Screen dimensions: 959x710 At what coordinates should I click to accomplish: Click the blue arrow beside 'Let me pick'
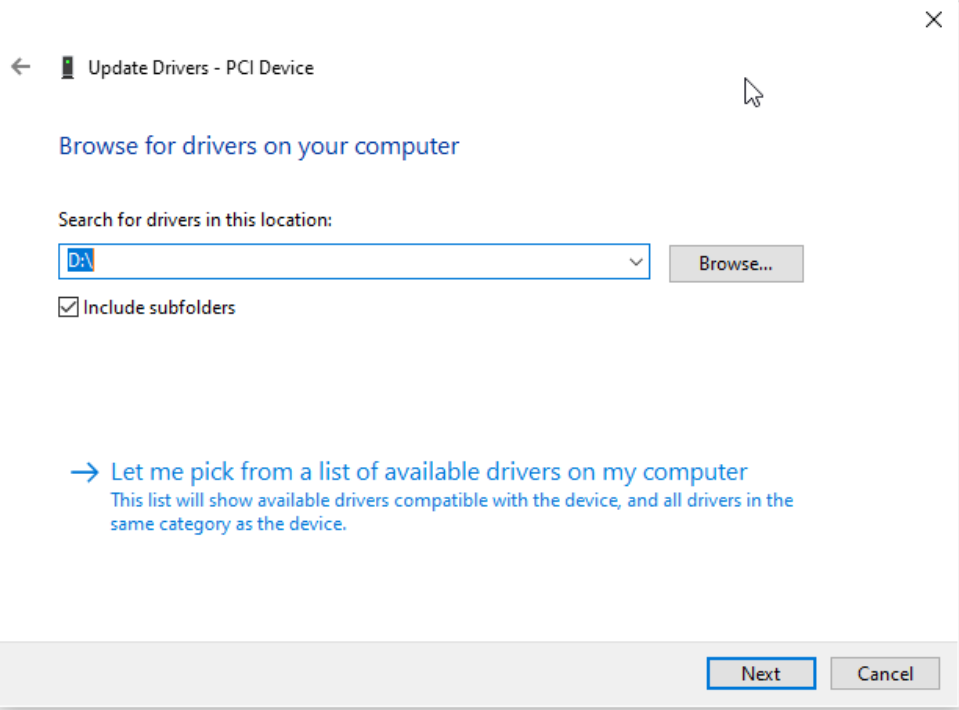[85, 472]
